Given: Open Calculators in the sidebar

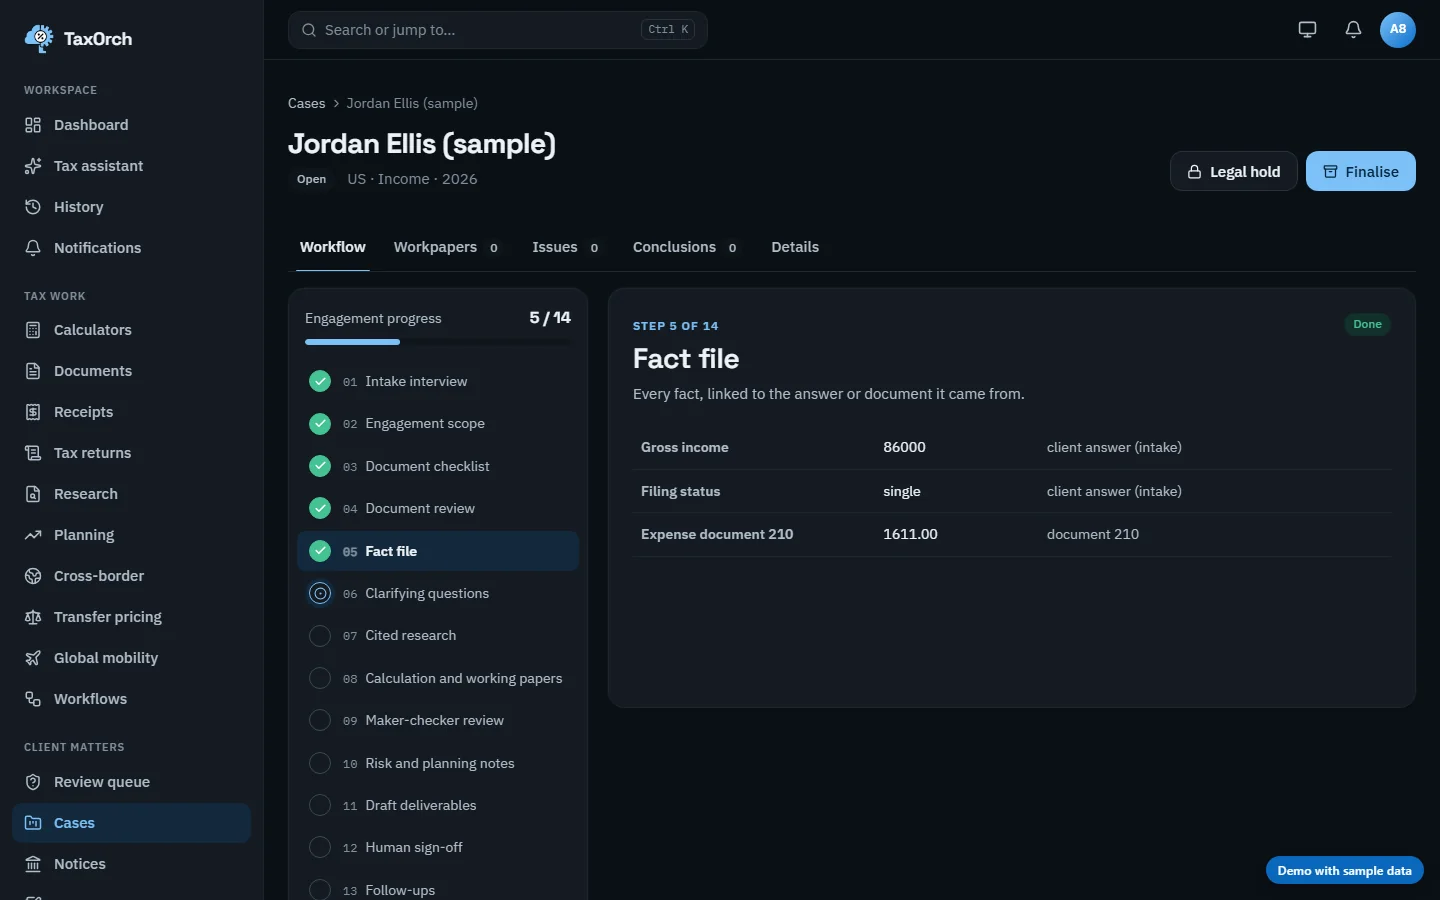Looking at the screenshot, I should 131,330.
